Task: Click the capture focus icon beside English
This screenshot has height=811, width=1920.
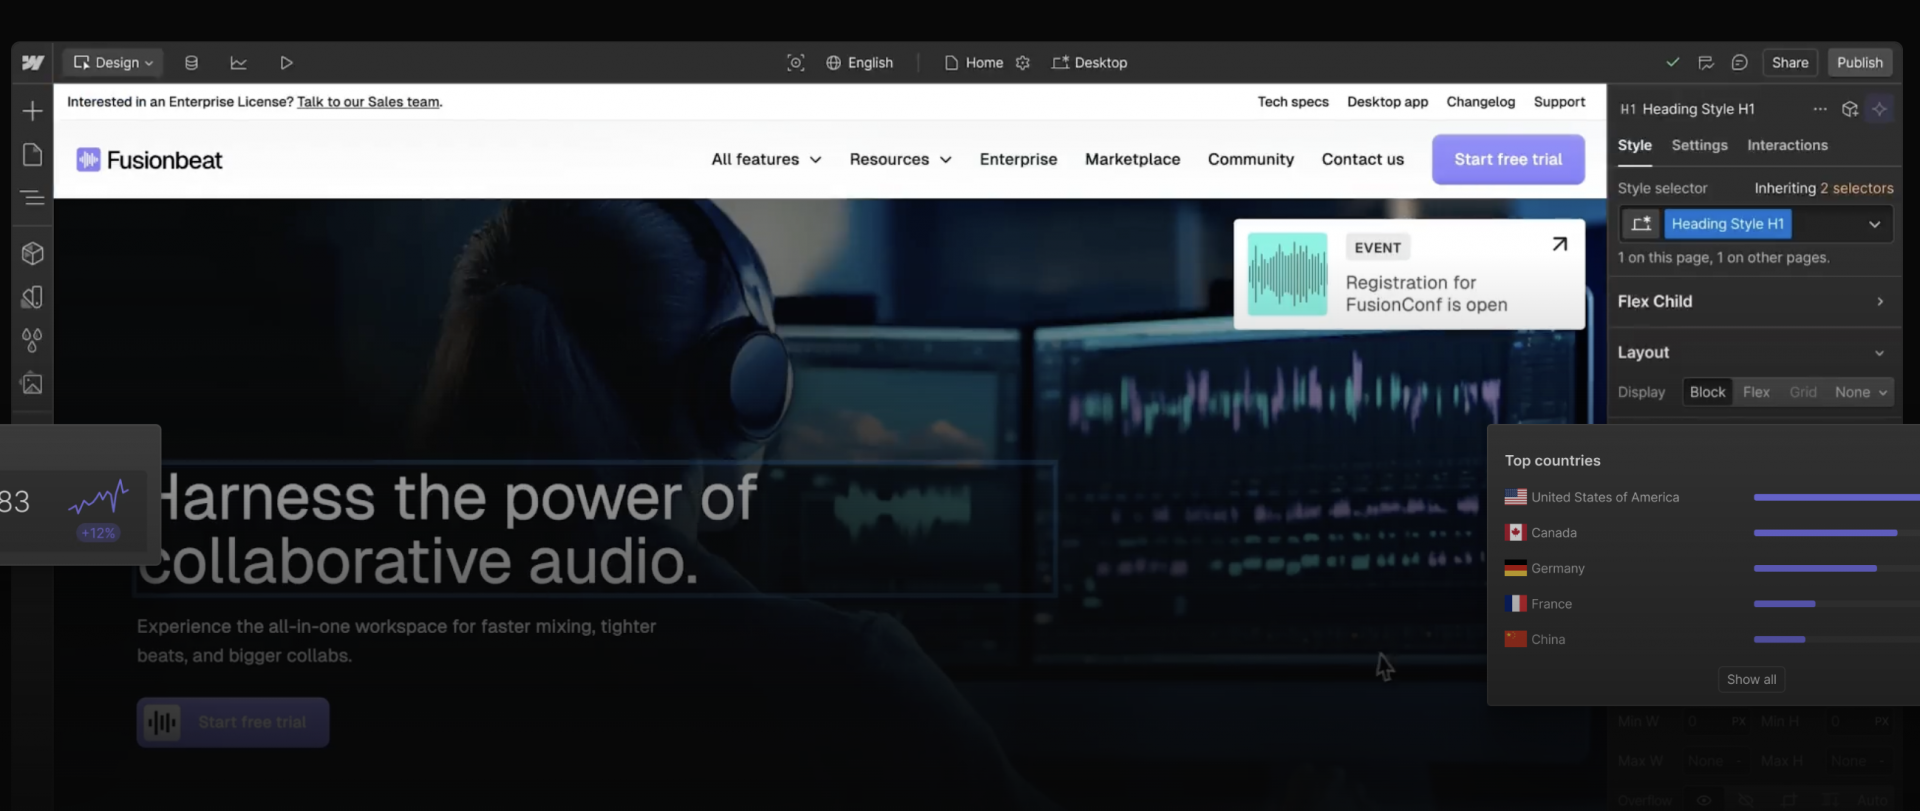Action: point(795,63)
